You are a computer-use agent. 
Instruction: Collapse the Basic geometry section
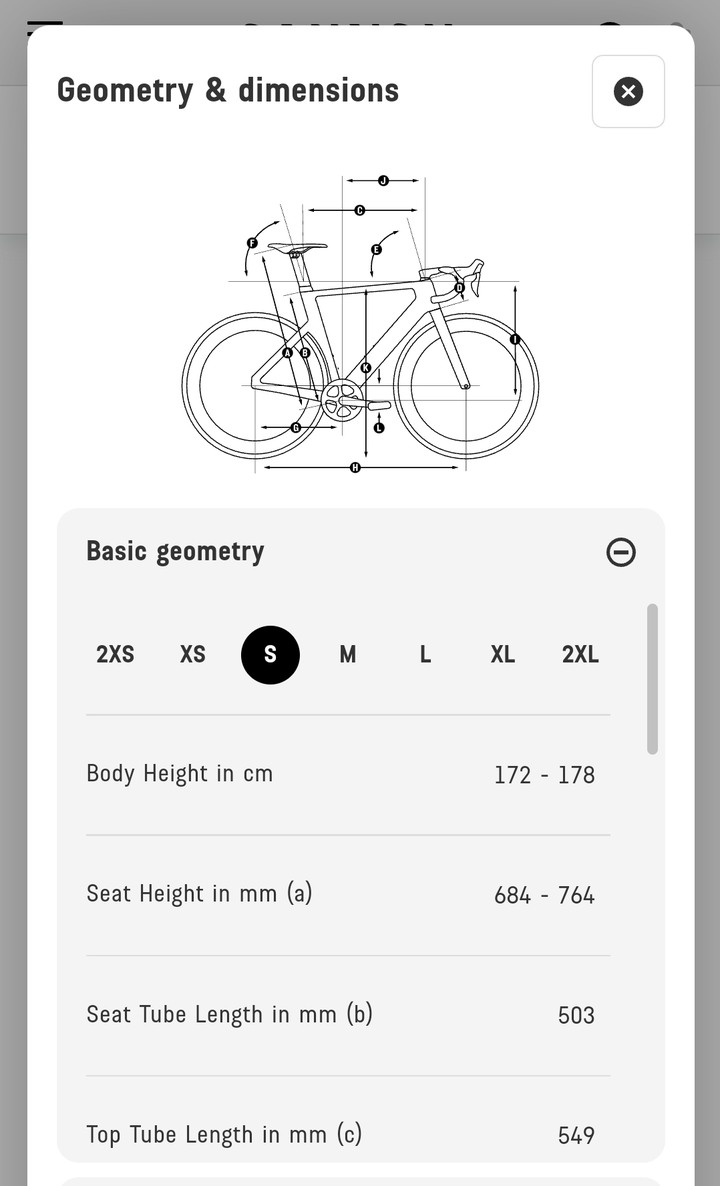pyautogui.click(x=620, y=552)
